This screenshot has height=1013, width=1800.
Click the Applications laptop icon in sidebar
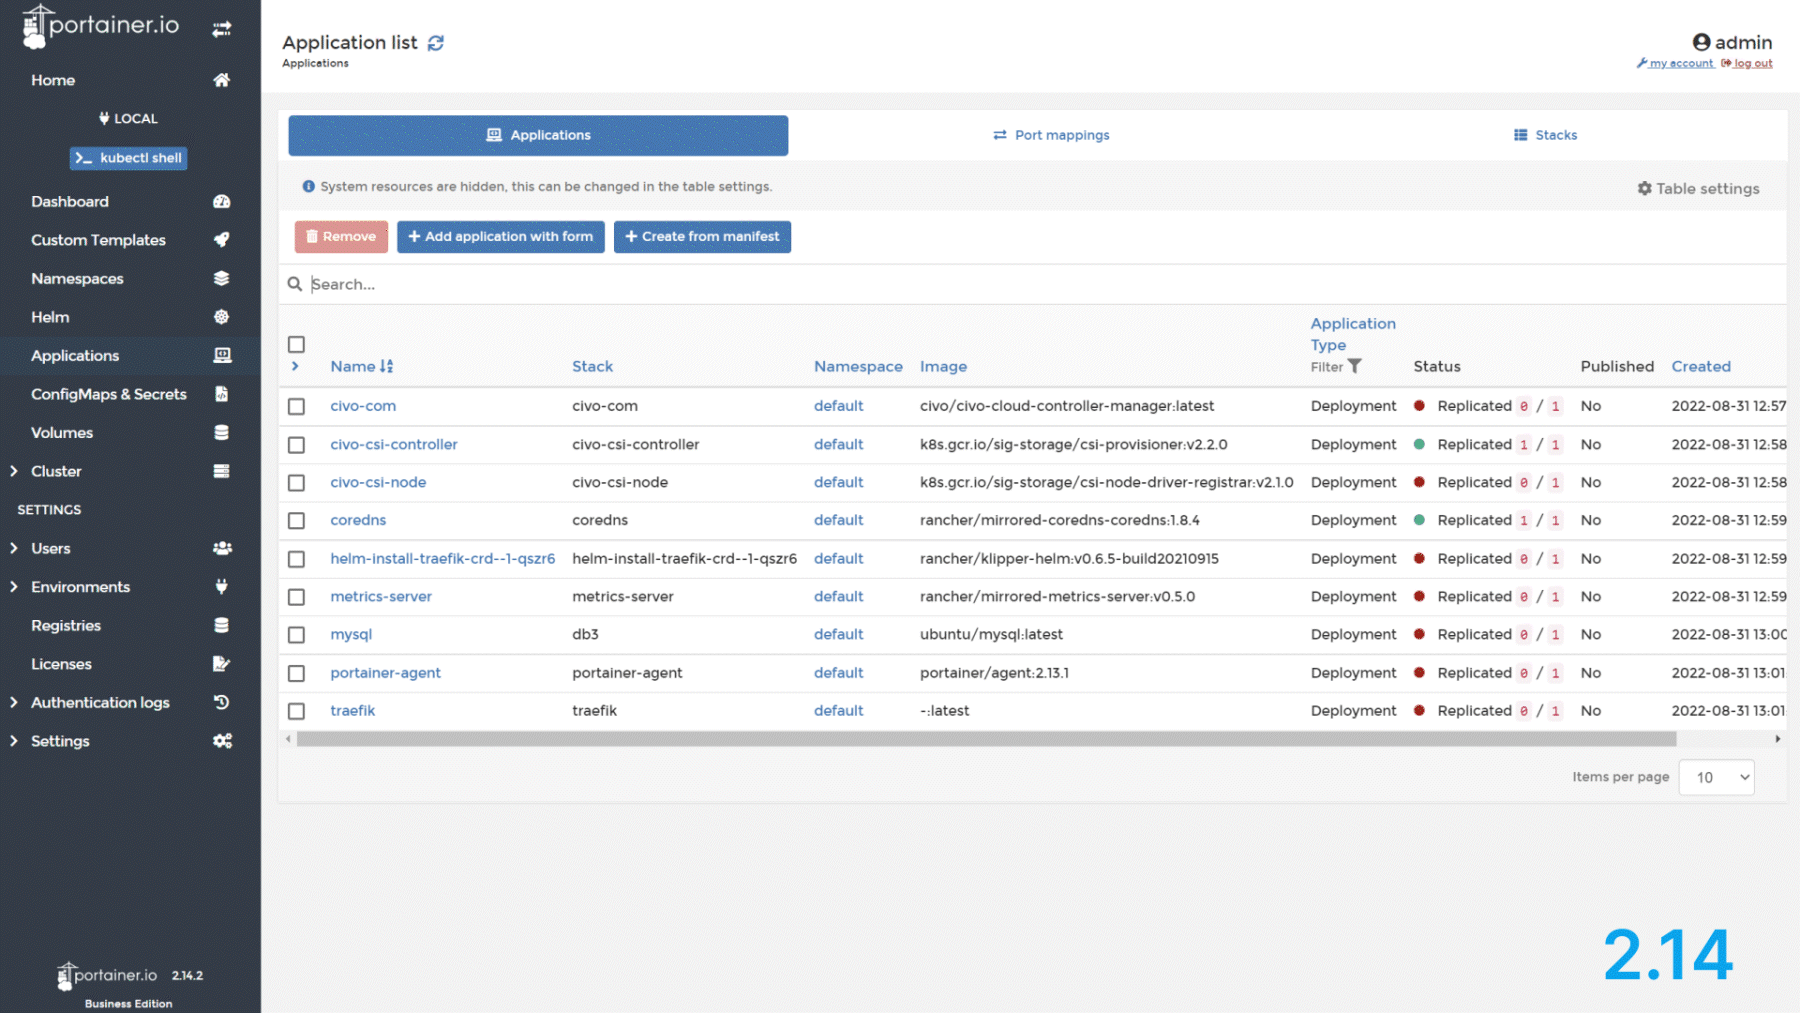(222, 356)
